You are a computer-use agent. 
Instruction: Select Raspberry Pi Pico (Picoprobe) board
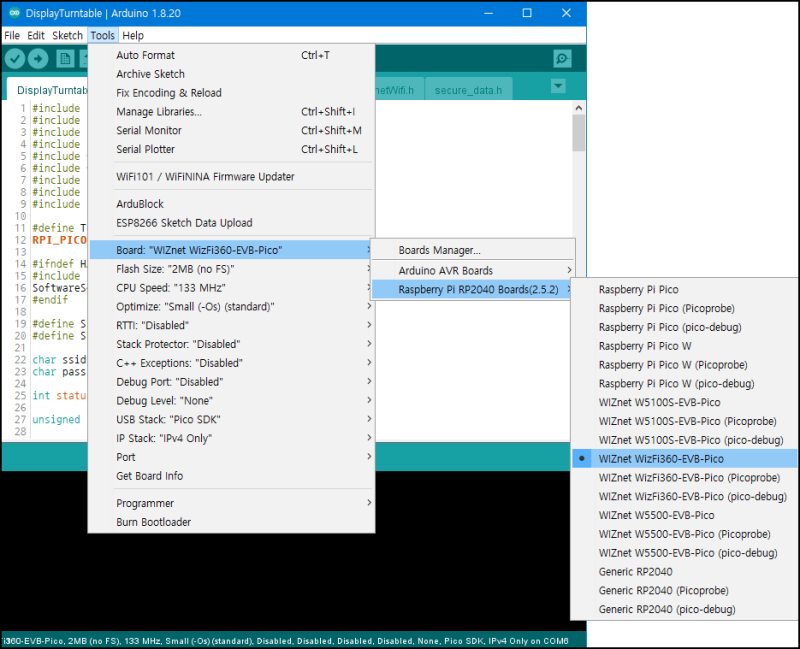point(684,308)
